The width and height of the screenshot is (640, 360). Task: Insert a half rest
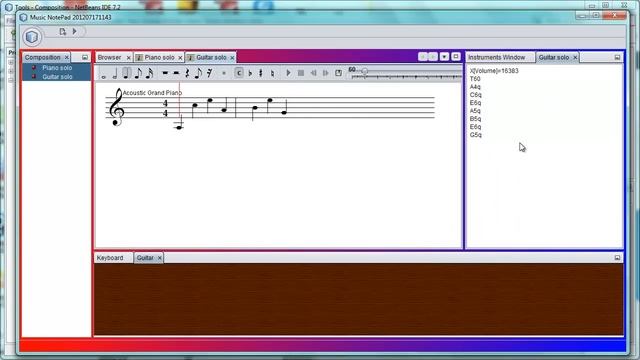tap(176, 73)
